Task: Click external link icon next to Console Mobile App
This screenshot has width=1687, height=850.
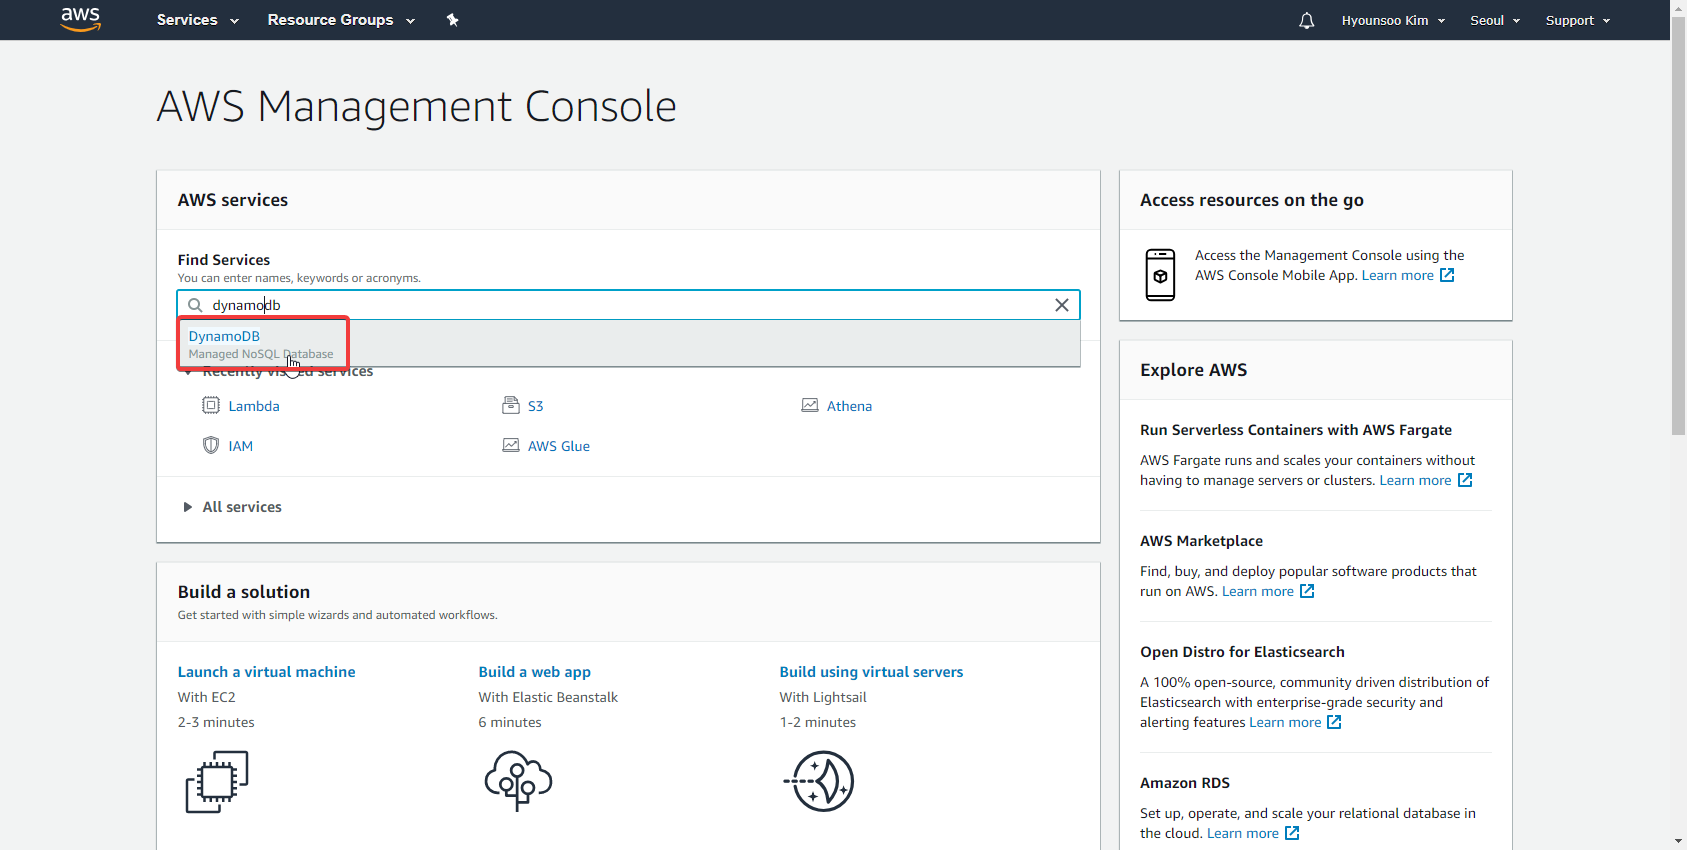Action: tap(1447, 275)
